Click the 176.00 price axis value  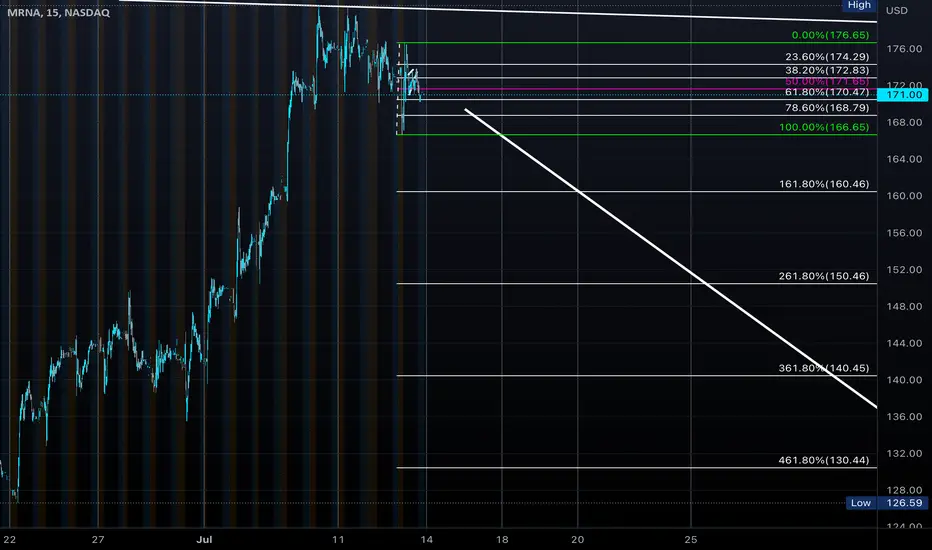[x=904, y=49]
